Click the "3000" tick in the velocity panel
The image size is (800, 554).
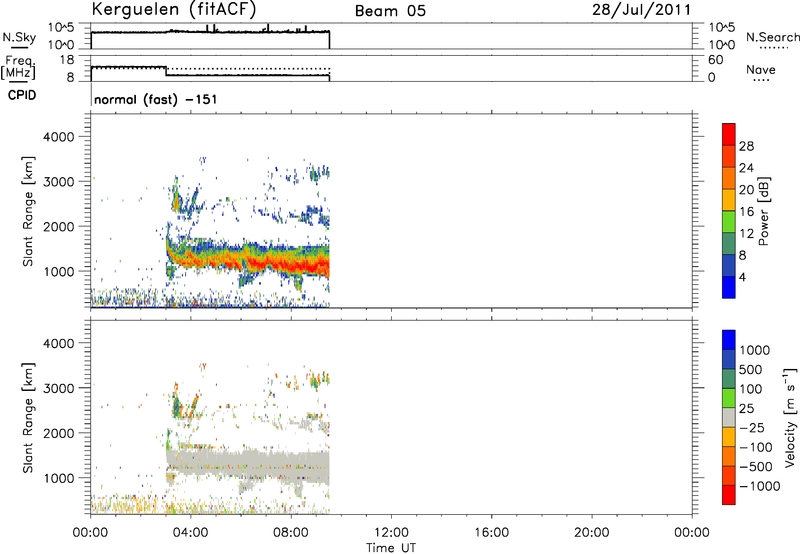coord(58,388)
